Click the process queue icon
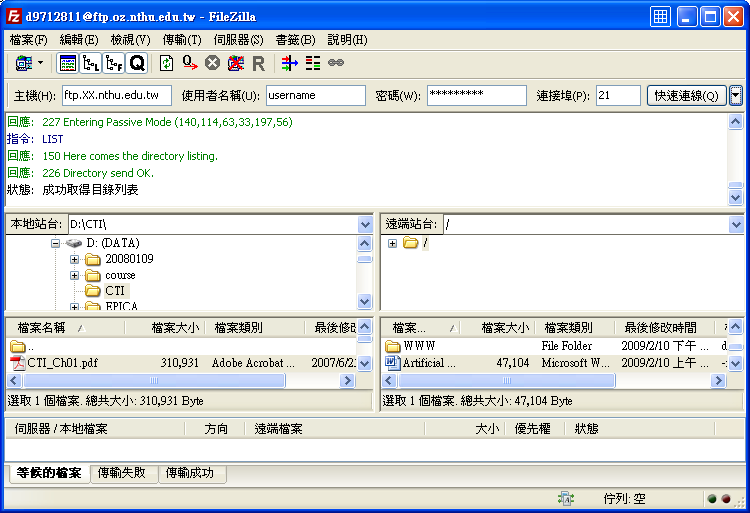The height and width of the screenshot is (513, 750). [189, 63]
